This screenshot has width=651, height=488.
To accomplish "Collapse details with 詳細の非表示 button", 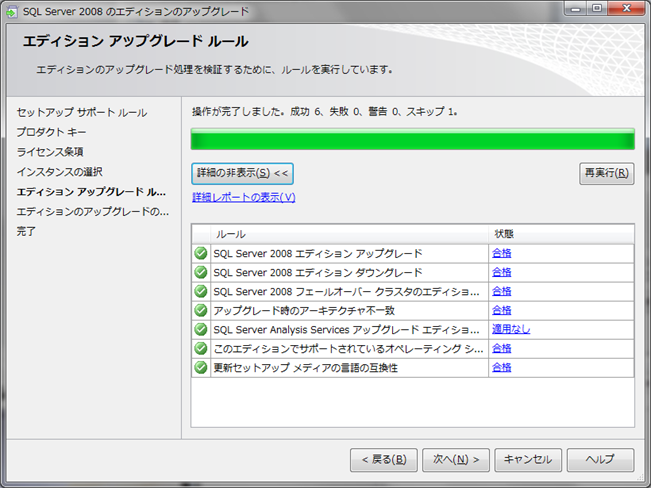I will (242, 173).
